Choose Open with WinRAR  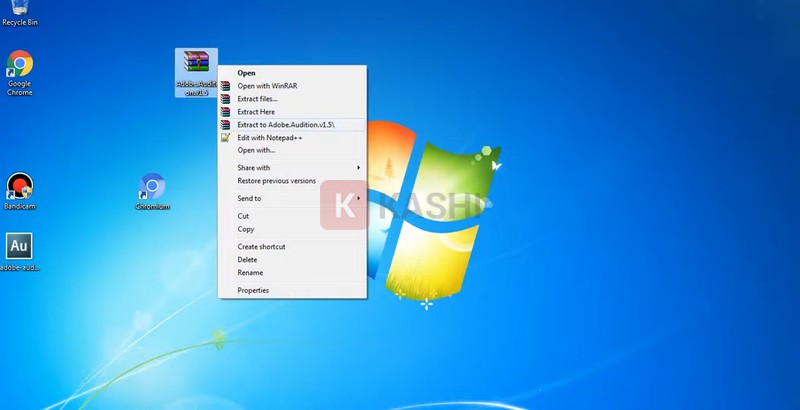267,86
